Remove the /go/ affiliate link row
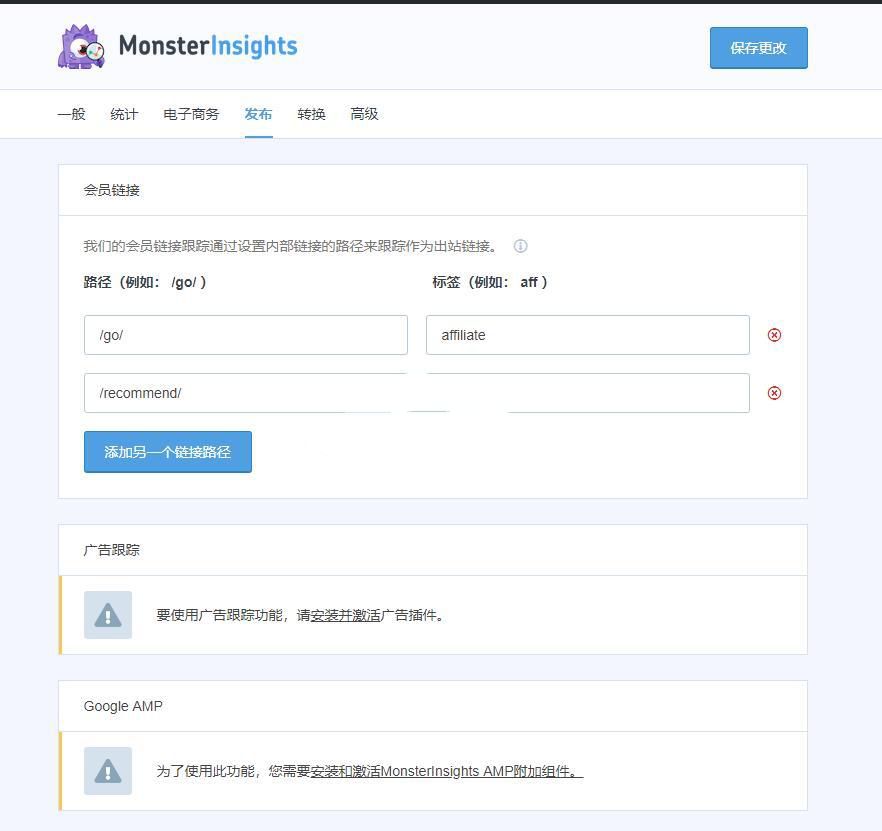Viewport: 882px width, 831px height. (774, 335)
